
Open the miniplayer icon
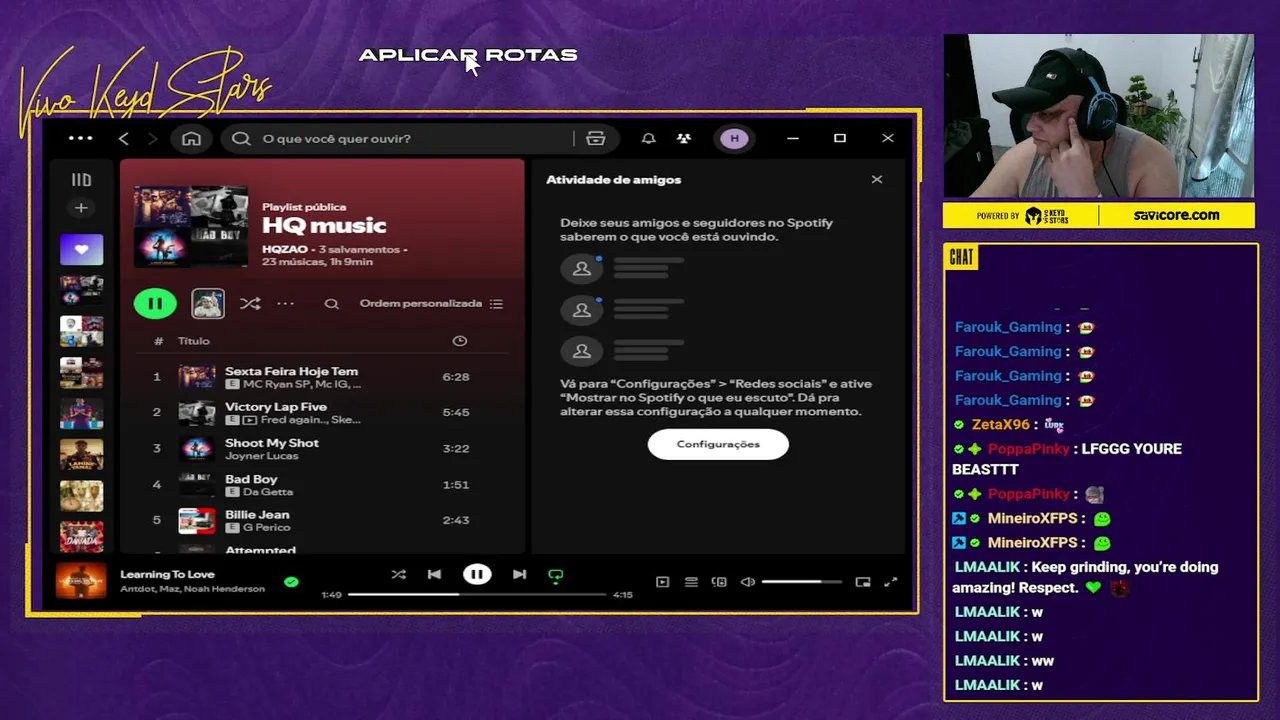tap(863, 582)
